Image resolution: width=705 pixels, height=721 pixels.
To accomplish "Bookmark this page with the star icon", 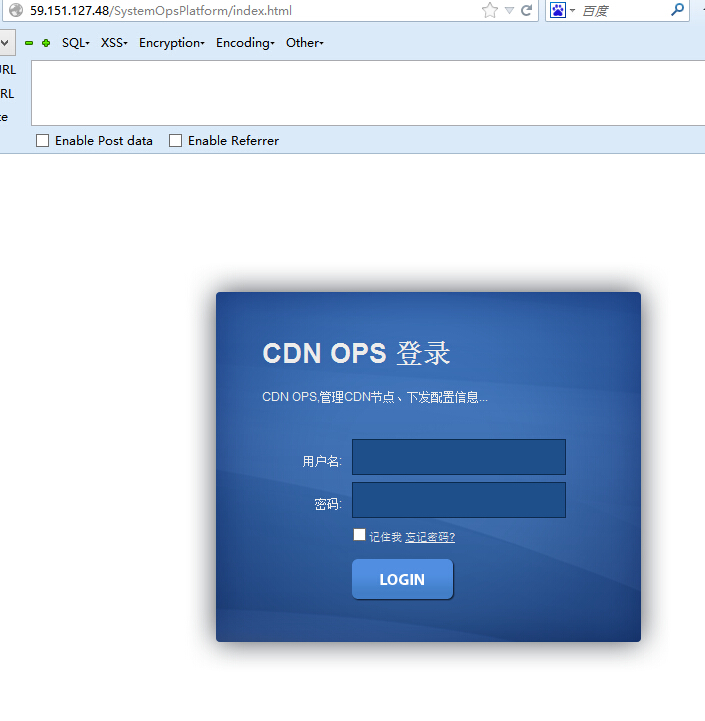I will coord(490,10).
